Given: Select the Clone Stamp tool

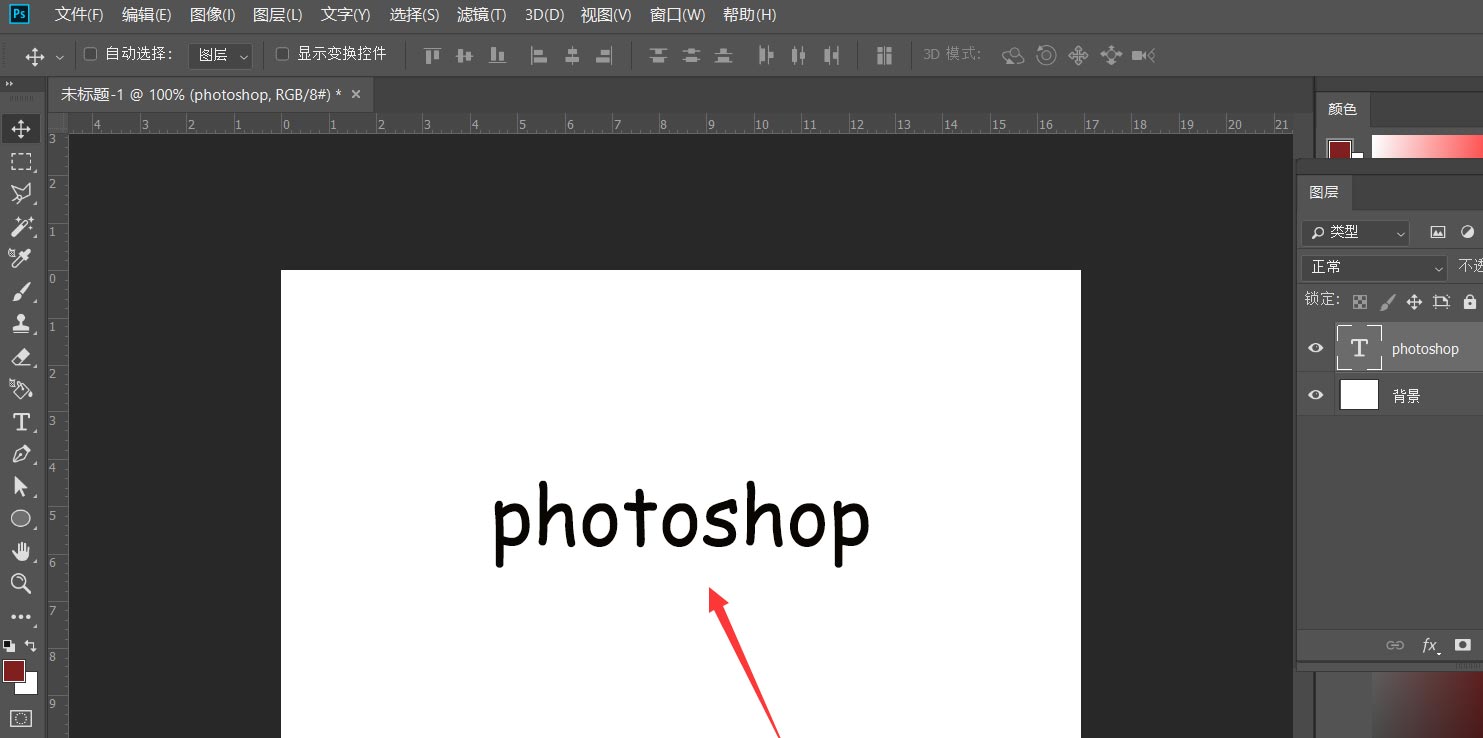Looking at the screenshot, I should [21, 324].
